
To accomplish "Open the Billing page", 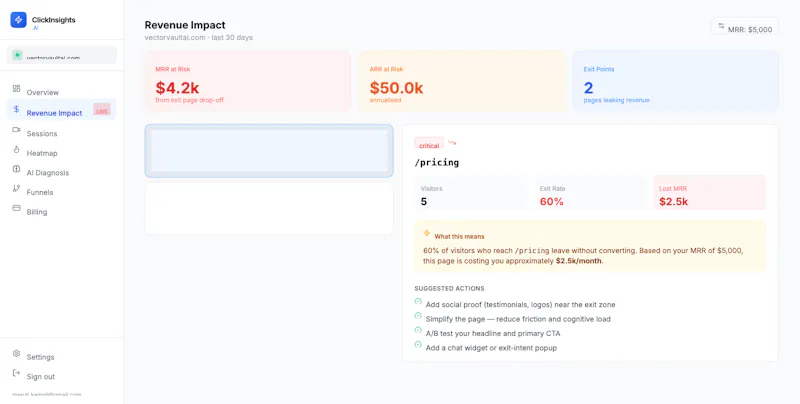I will click(61, 212).
